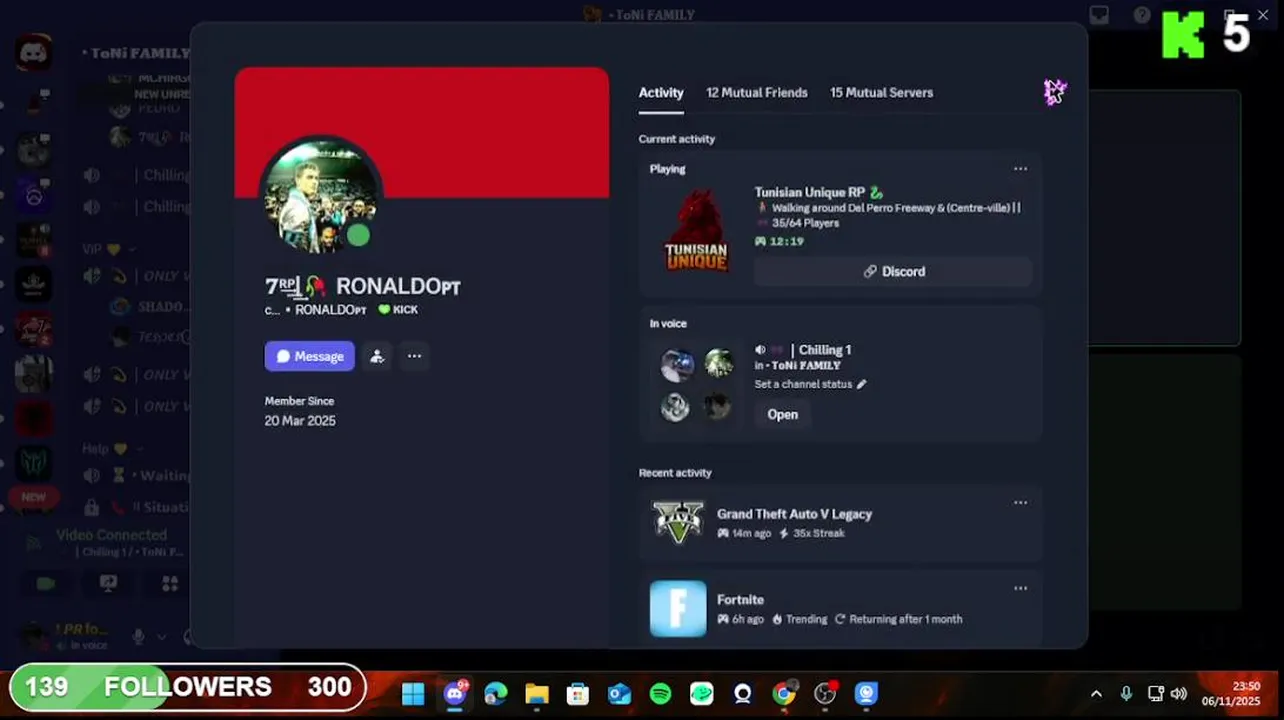
Task: Click the Tunisian Unique game logo
Action: (697, 231)
